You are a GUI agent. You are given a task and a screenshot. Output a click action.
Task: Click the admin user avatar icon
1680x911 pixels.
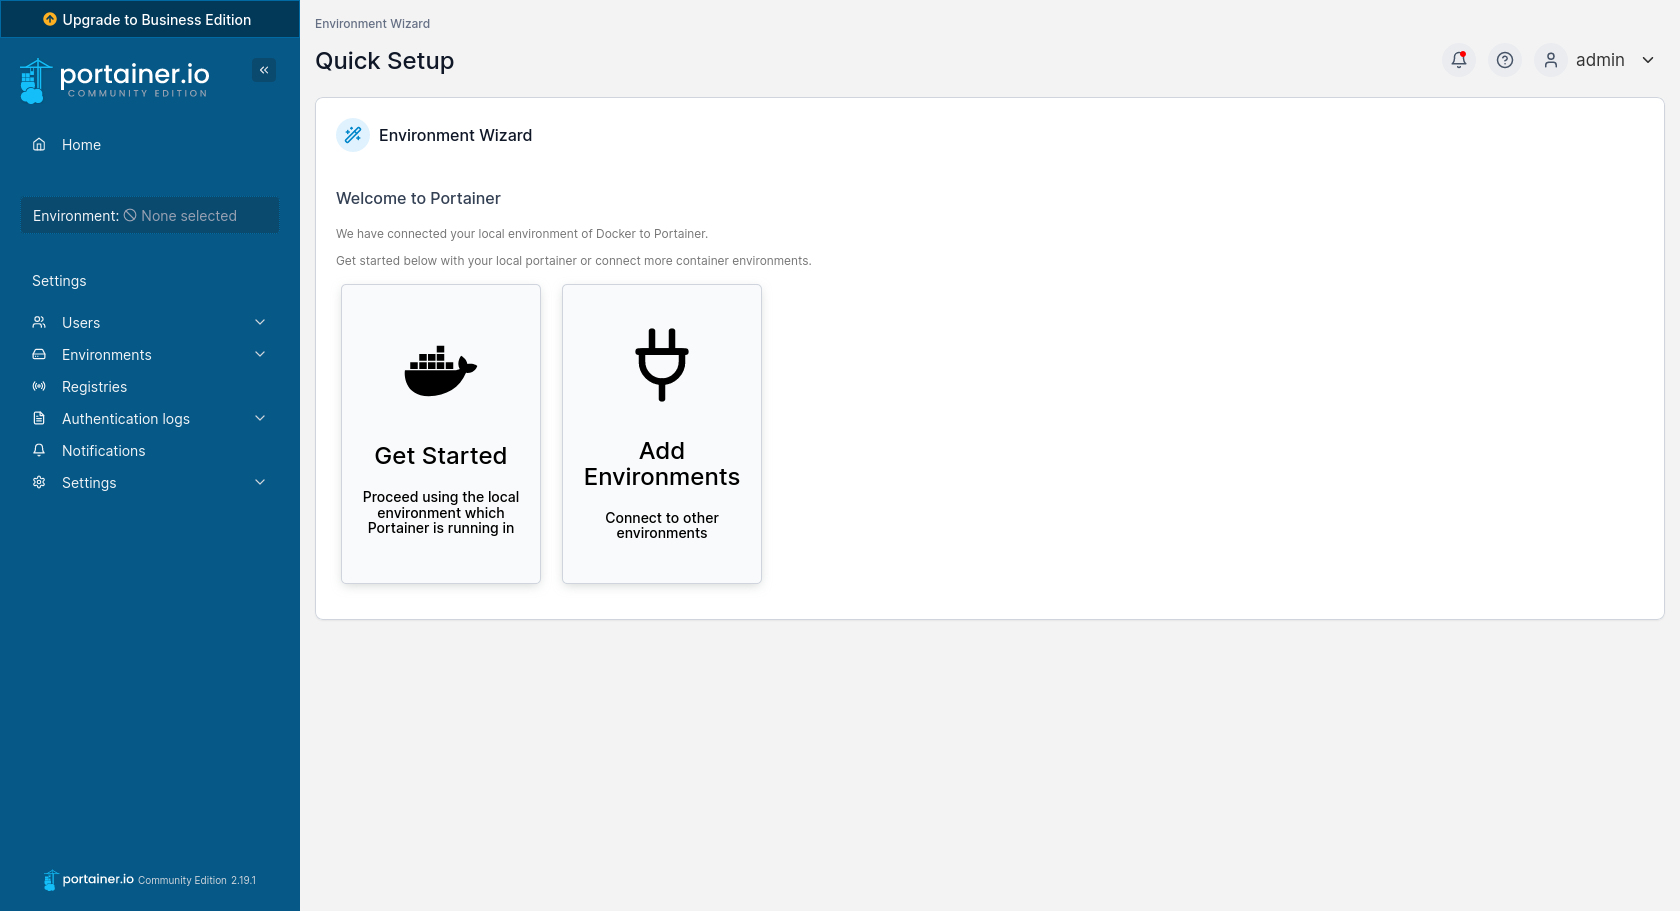[x=1550, y=60]
